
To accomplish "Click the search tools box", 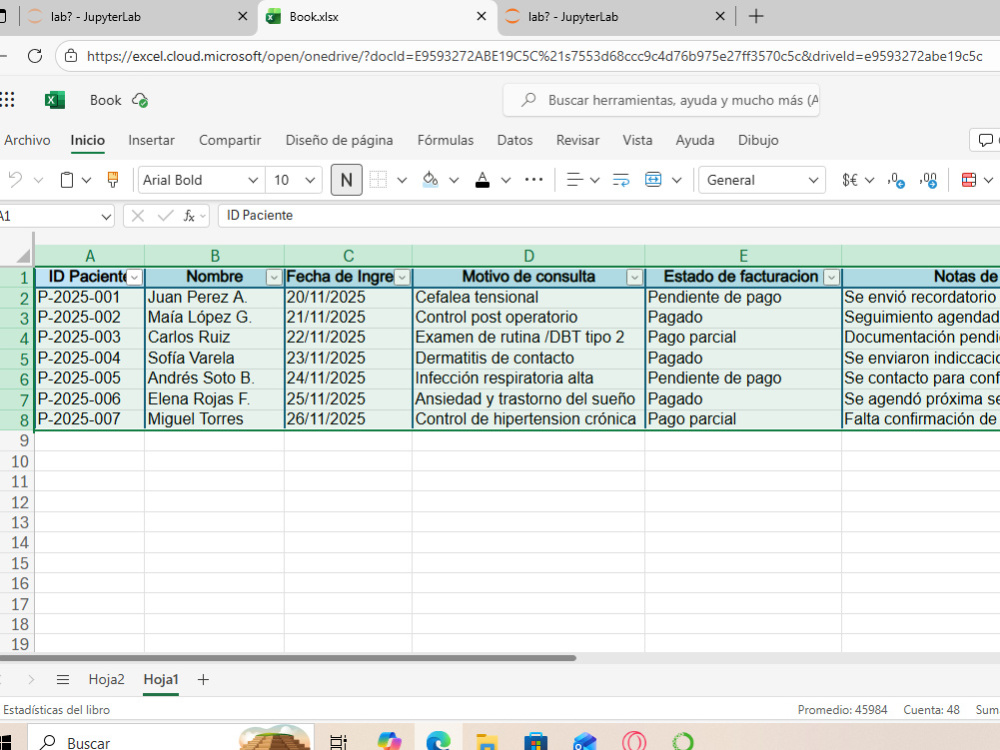I will click(661, 100).
